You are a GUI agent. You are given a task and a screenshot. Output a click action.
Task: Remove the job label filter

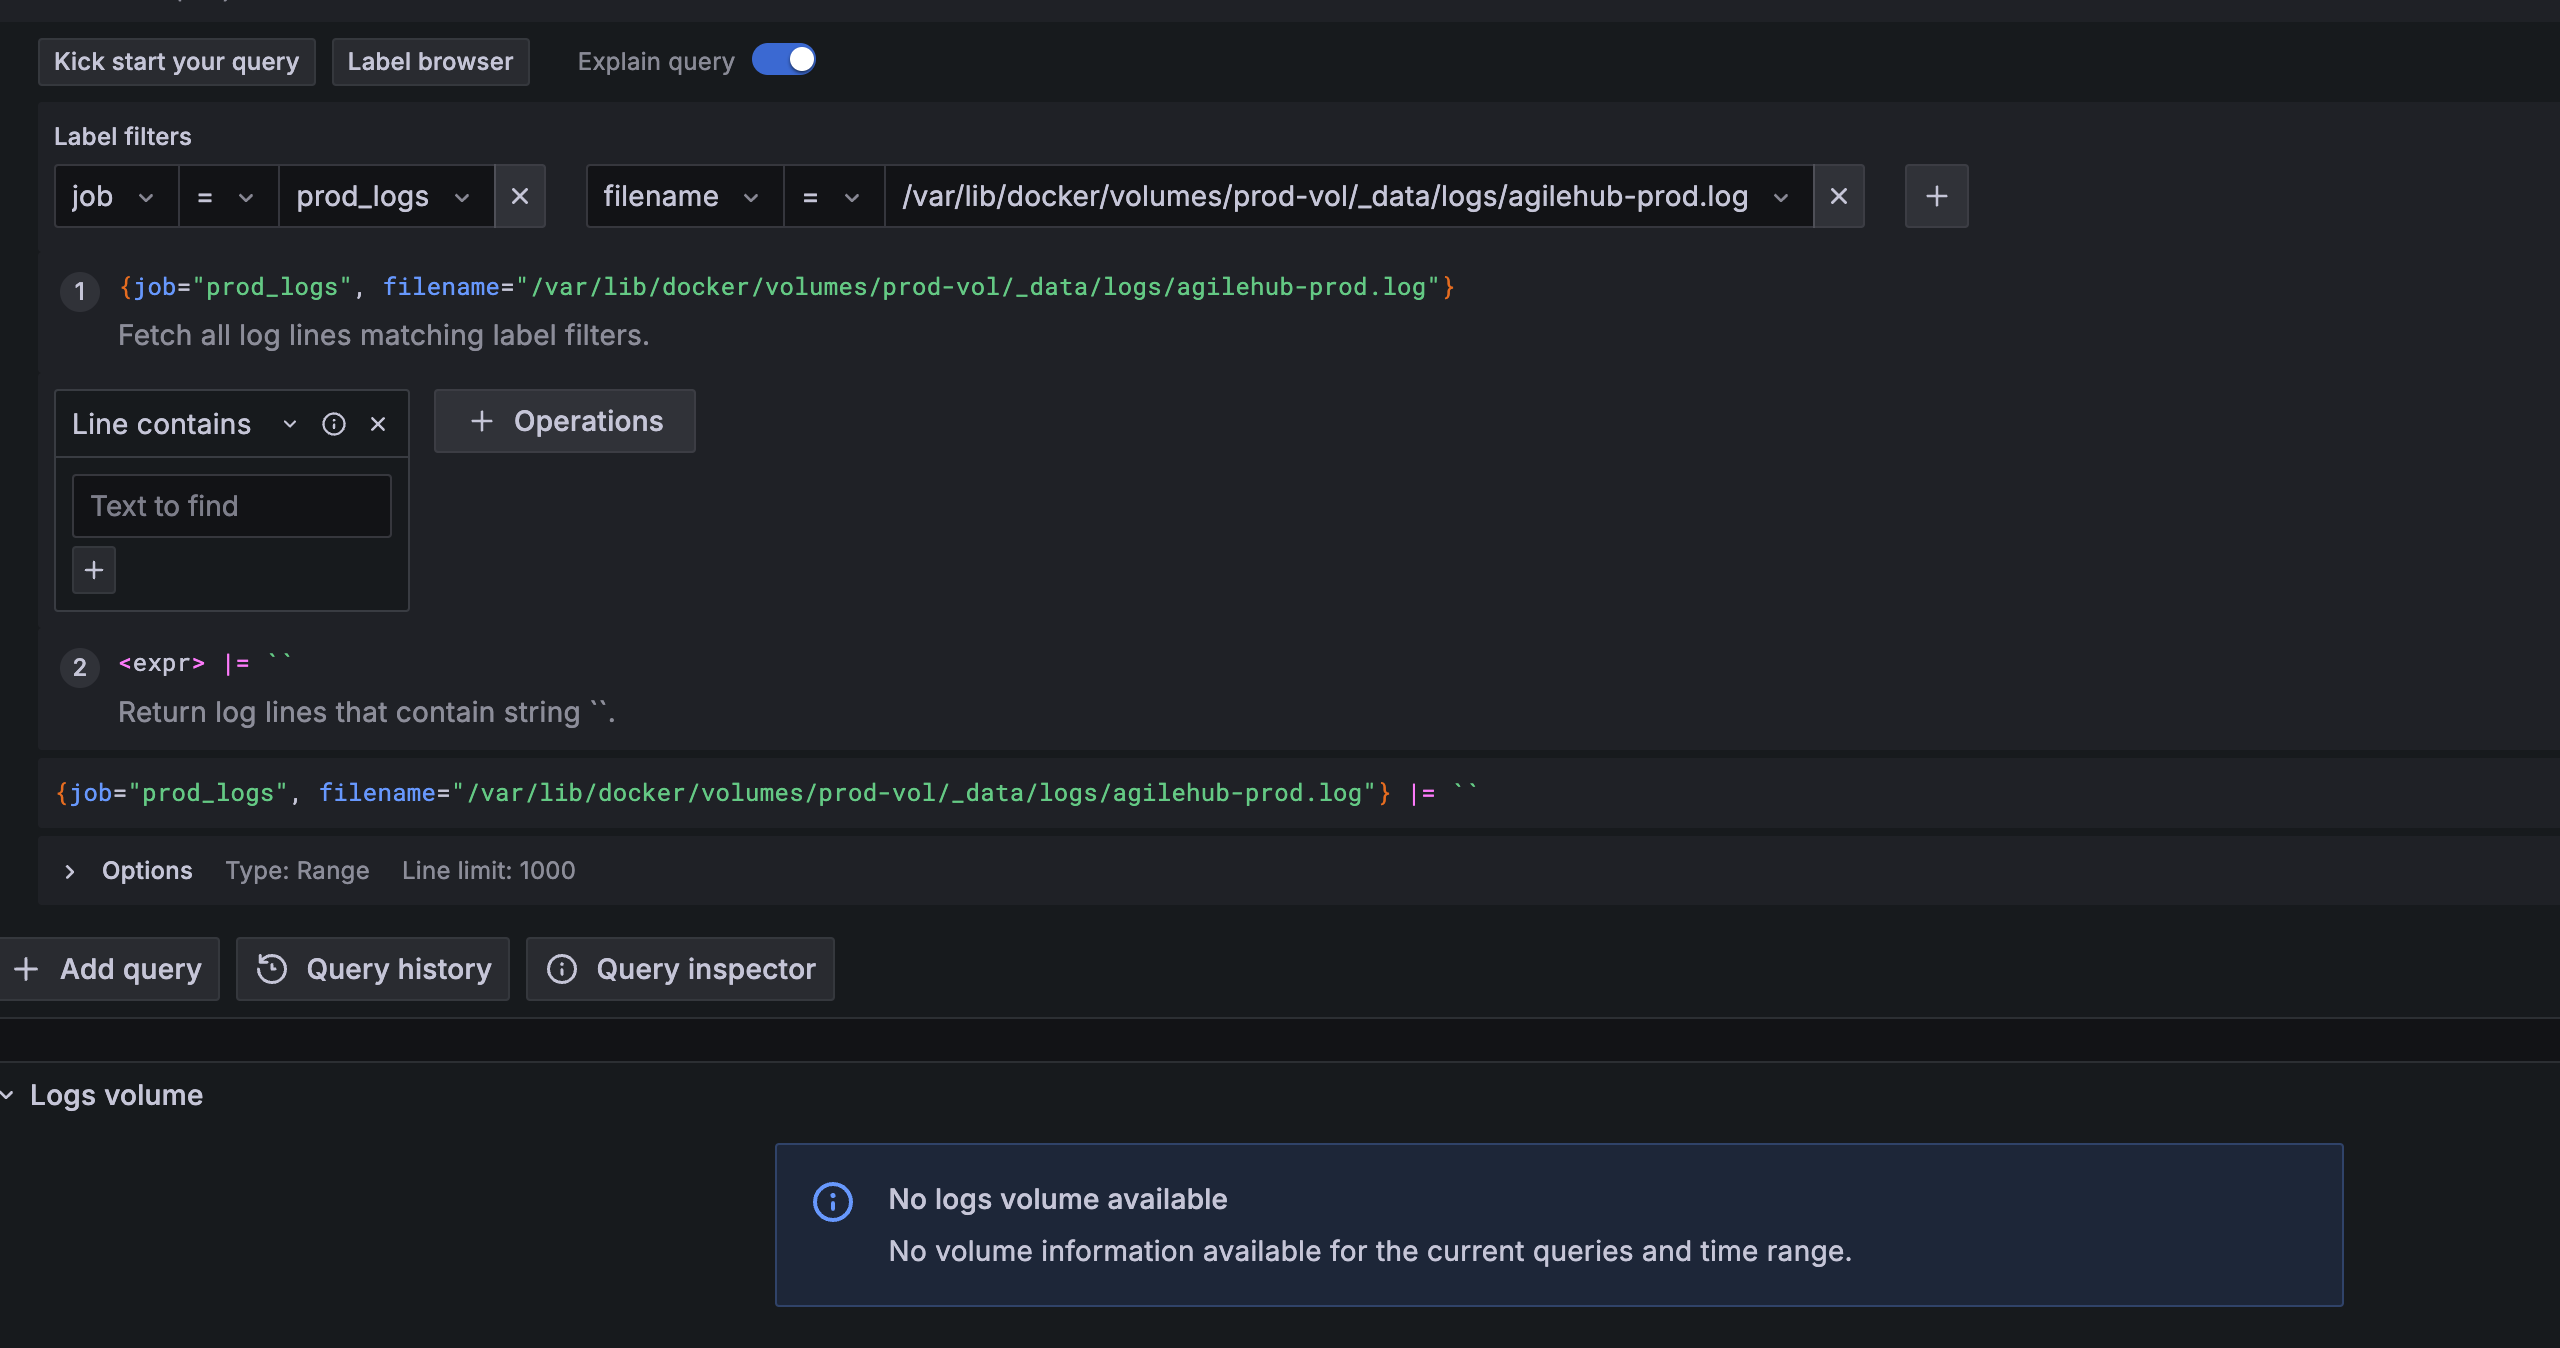(520, 196)
